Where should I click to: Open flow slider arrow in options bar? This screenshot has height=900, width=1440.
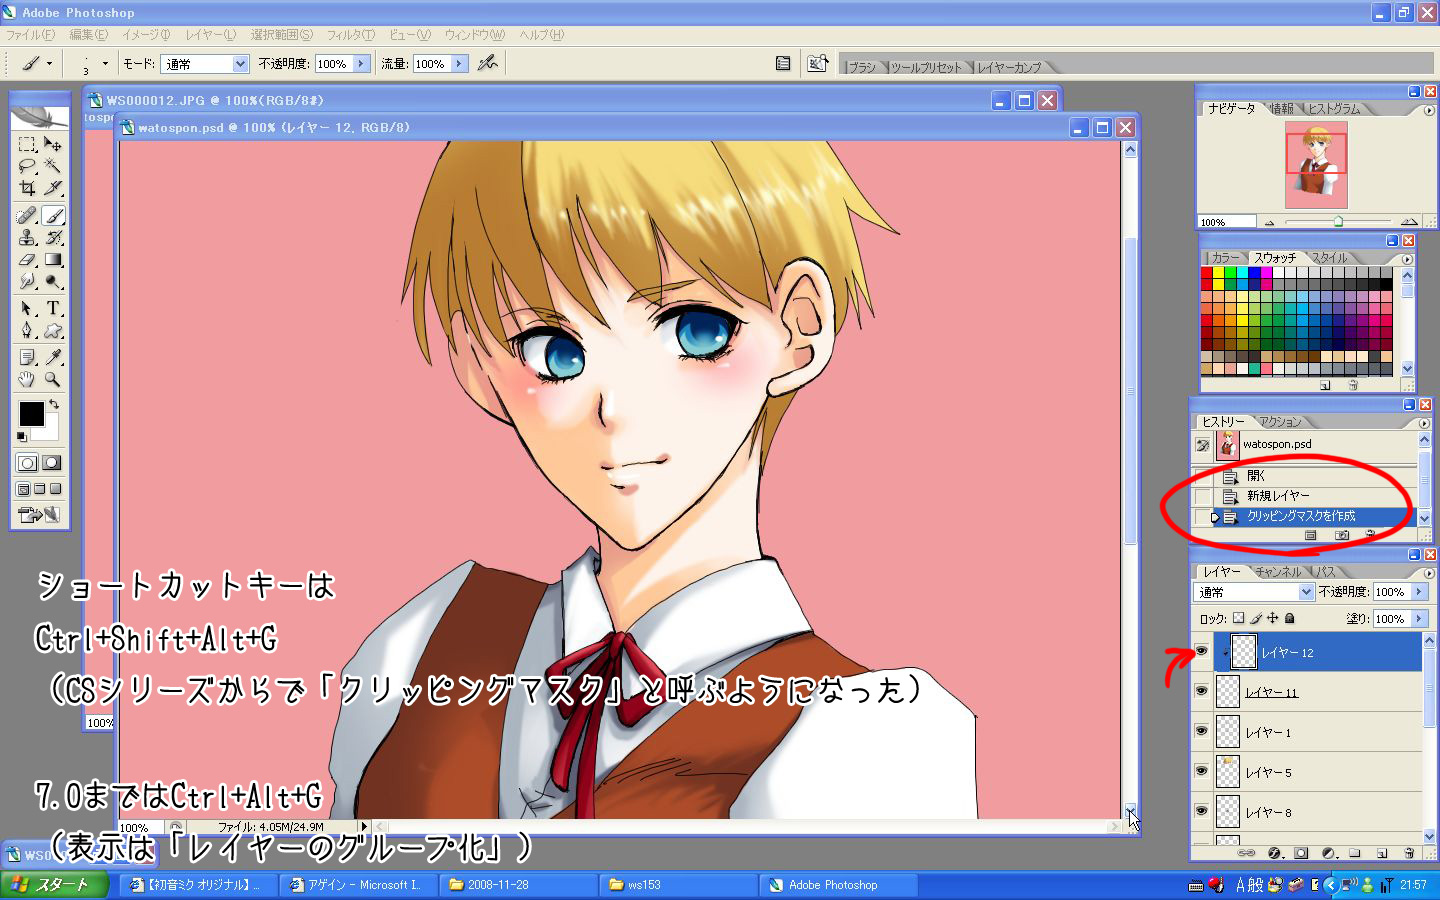tap(459, 64)
